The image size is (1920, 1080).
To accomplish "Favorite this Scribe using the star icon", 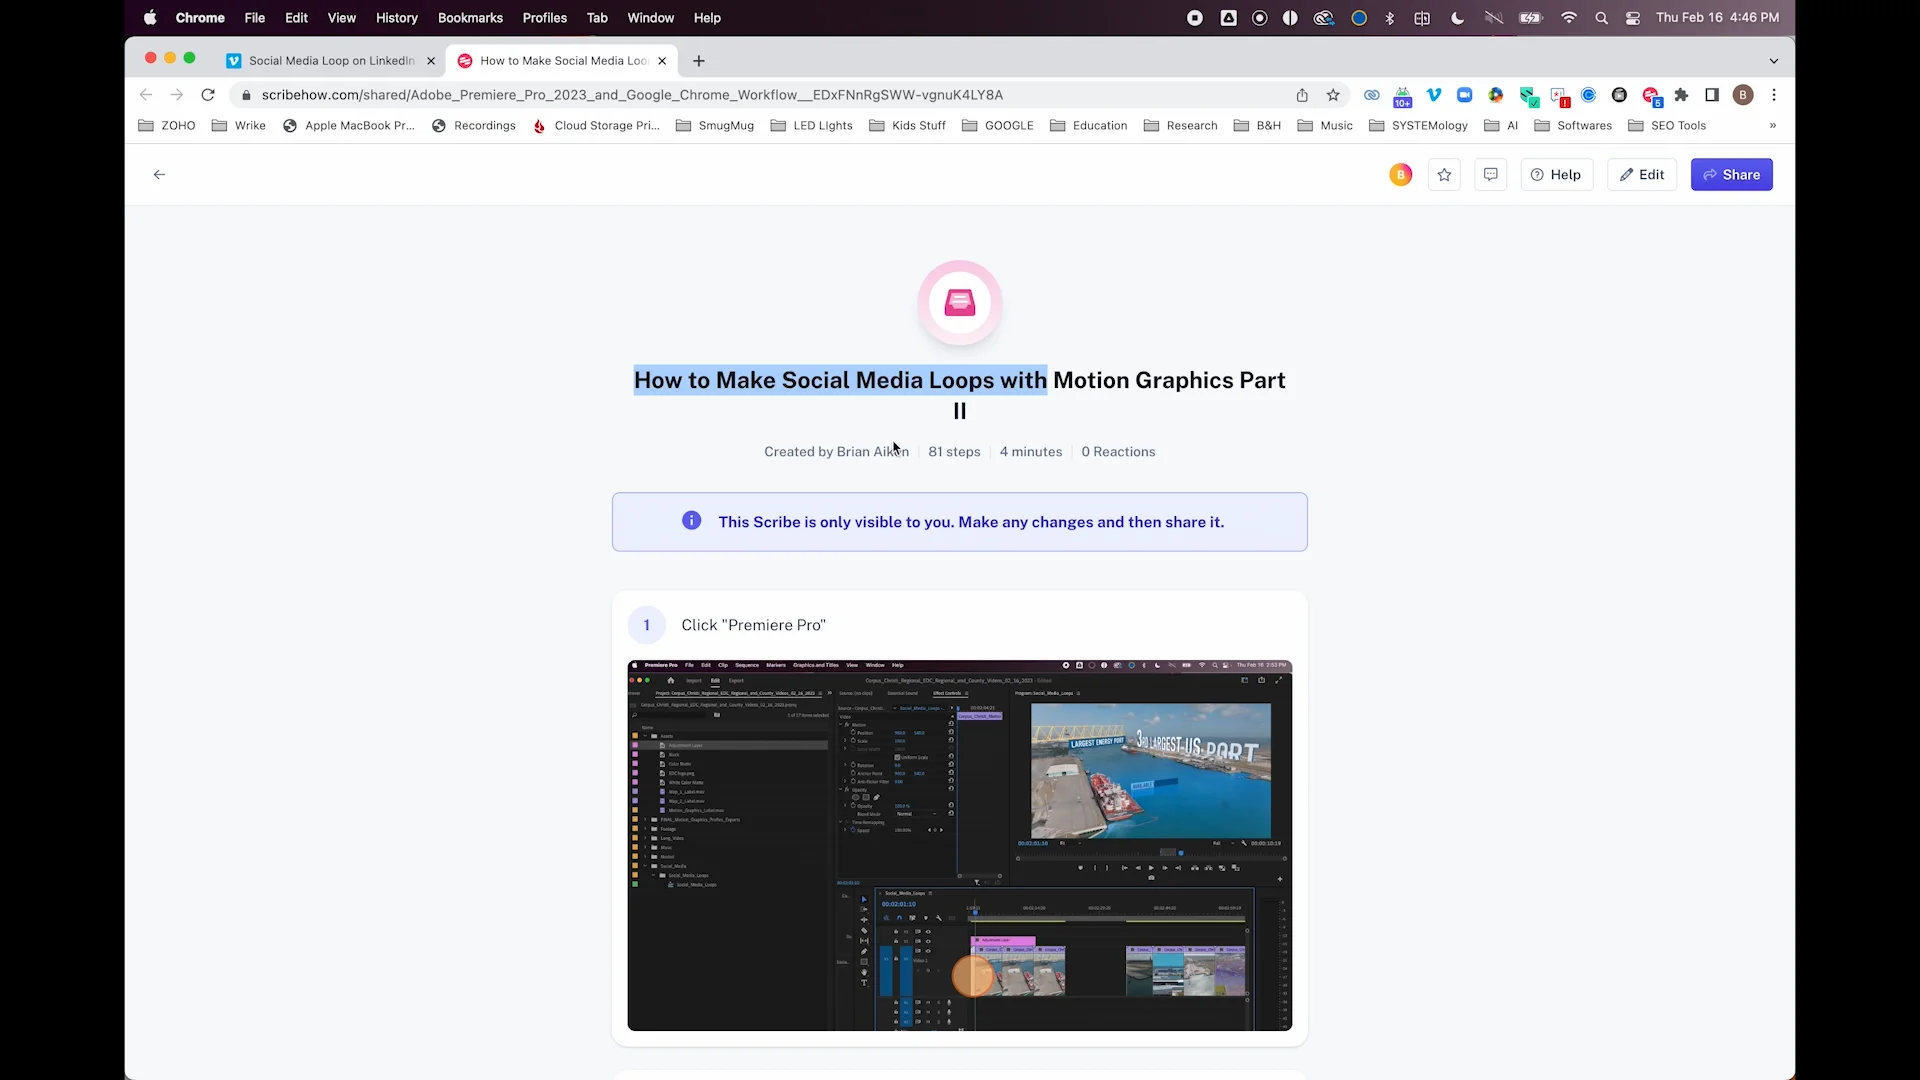I will coord(1444,174).
